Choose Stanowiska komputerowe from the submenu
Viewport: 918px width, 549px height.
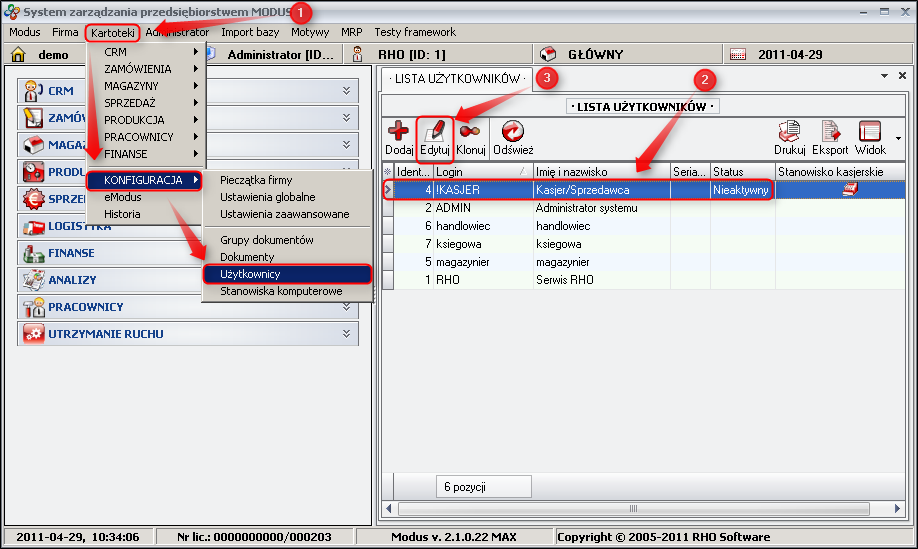[x=287, y=291]
